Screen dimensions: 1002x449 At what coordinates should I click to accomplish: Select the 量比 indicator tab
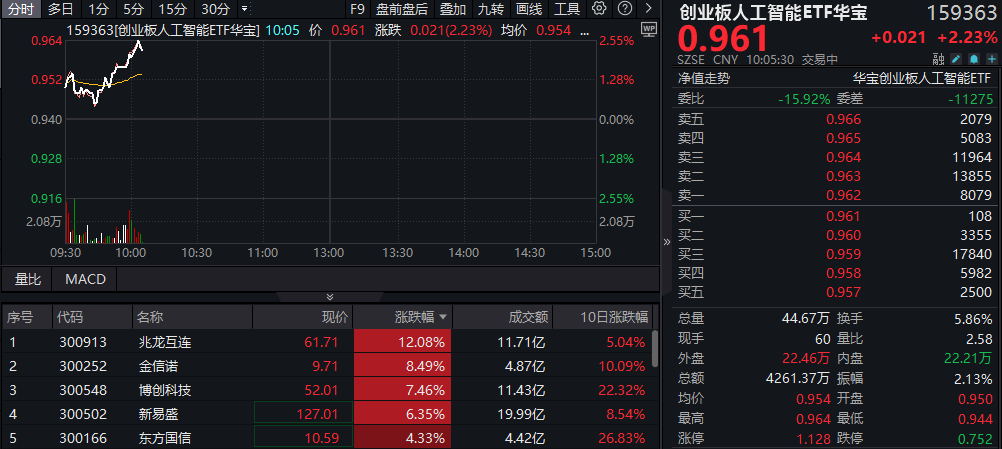(27, 279)
